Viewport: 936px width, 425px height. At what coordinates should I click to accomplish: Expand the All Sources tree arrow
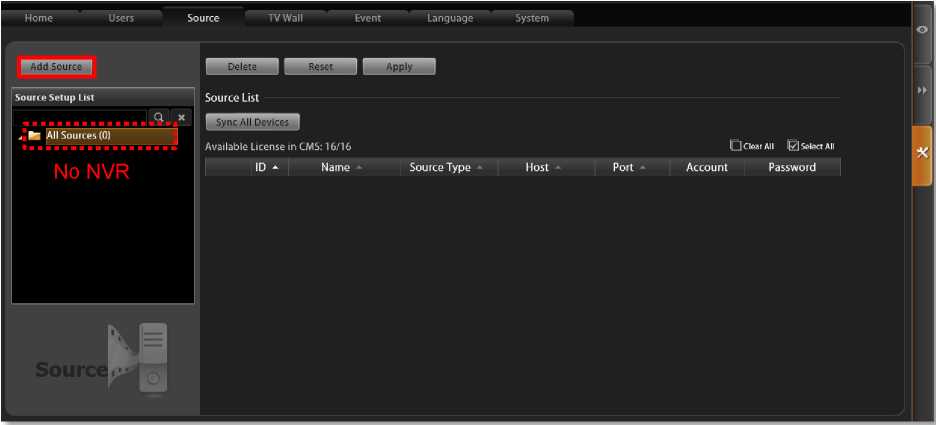click(x=22, y=136)
